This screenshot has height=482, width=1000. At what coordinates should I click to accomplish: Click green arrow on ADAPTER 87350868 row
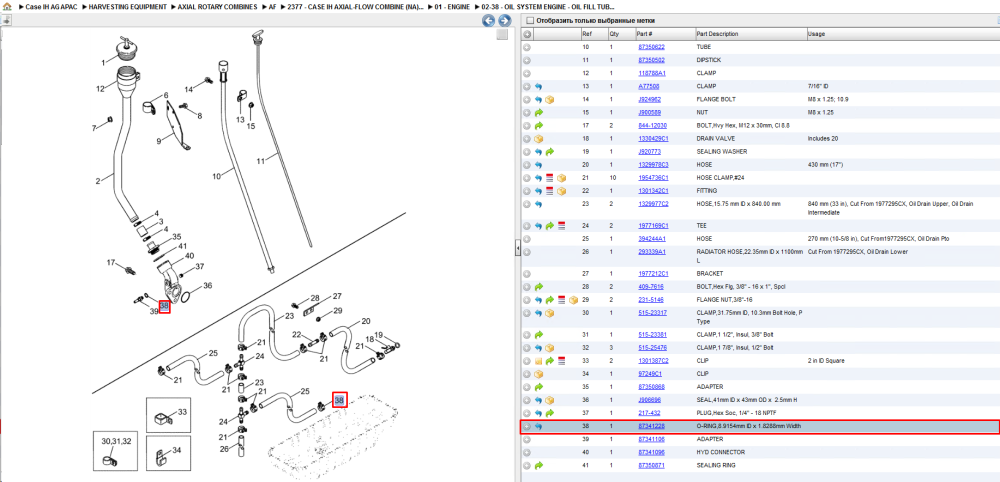point(538,387)
